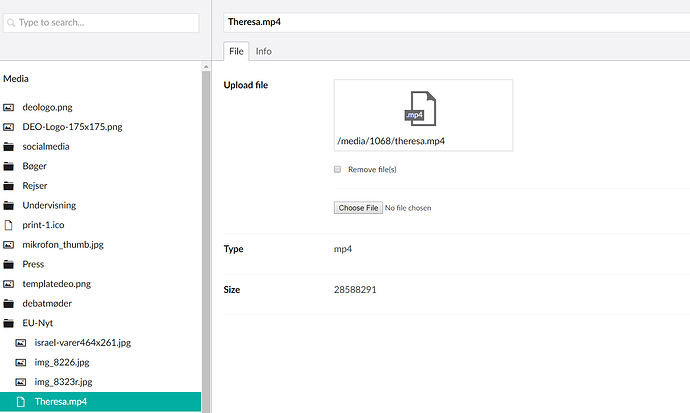Switch to the File tab
Screen dimensions: 690x413
236,51
